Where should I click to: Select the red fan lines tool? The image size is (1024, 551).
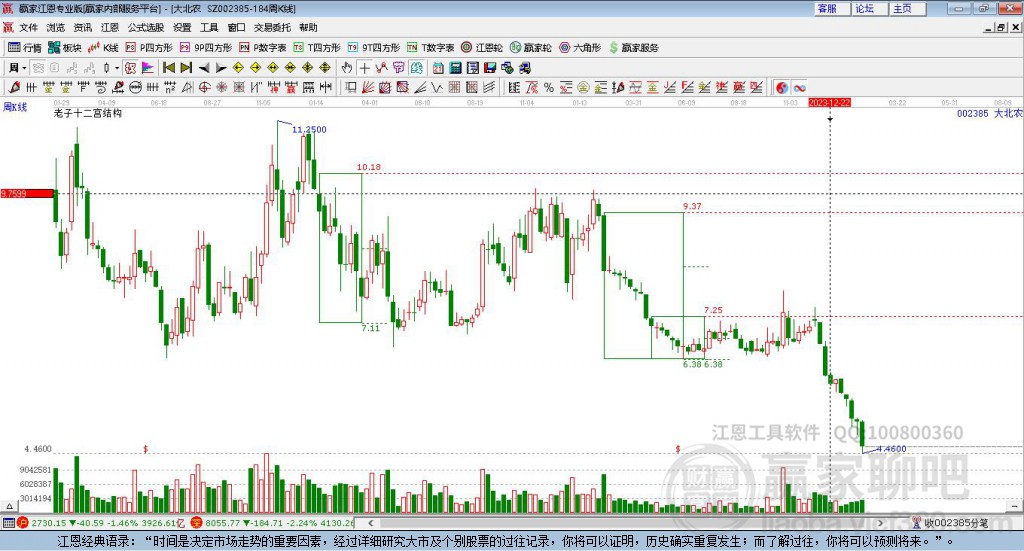pos(368,87)
